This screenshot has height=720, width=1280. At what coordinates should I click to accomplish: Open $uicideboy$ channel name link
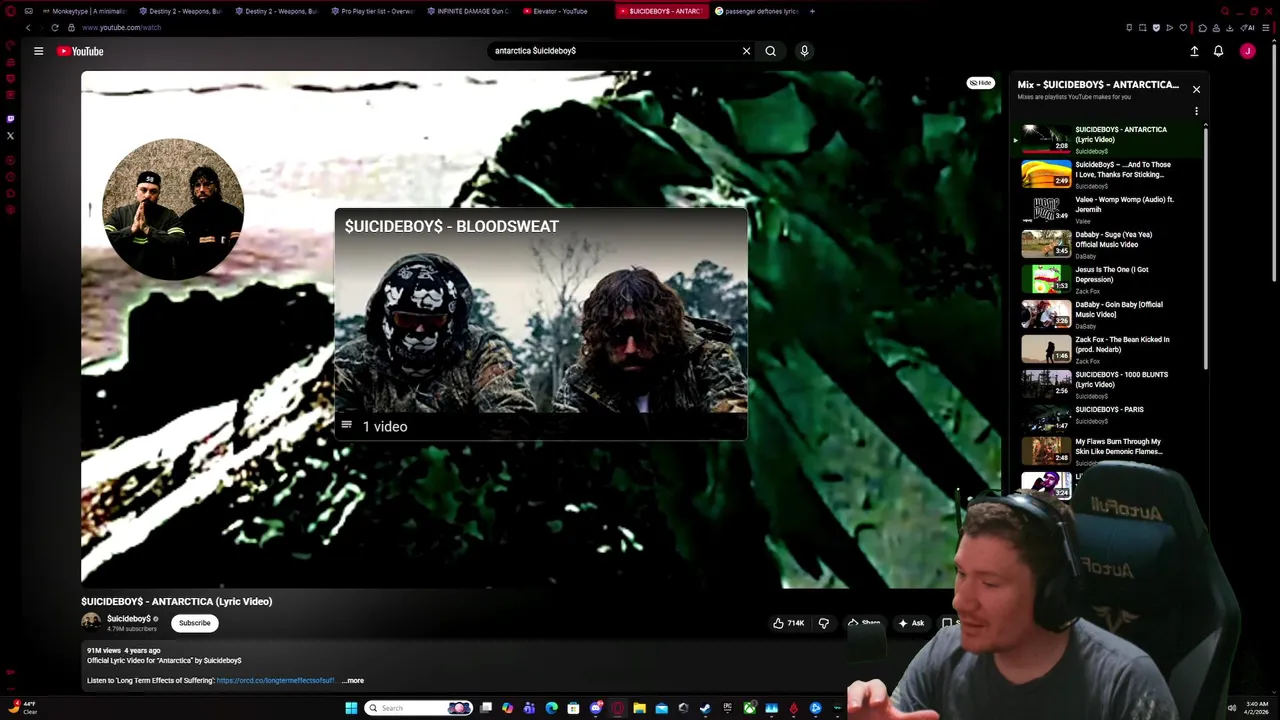point(129,619)
